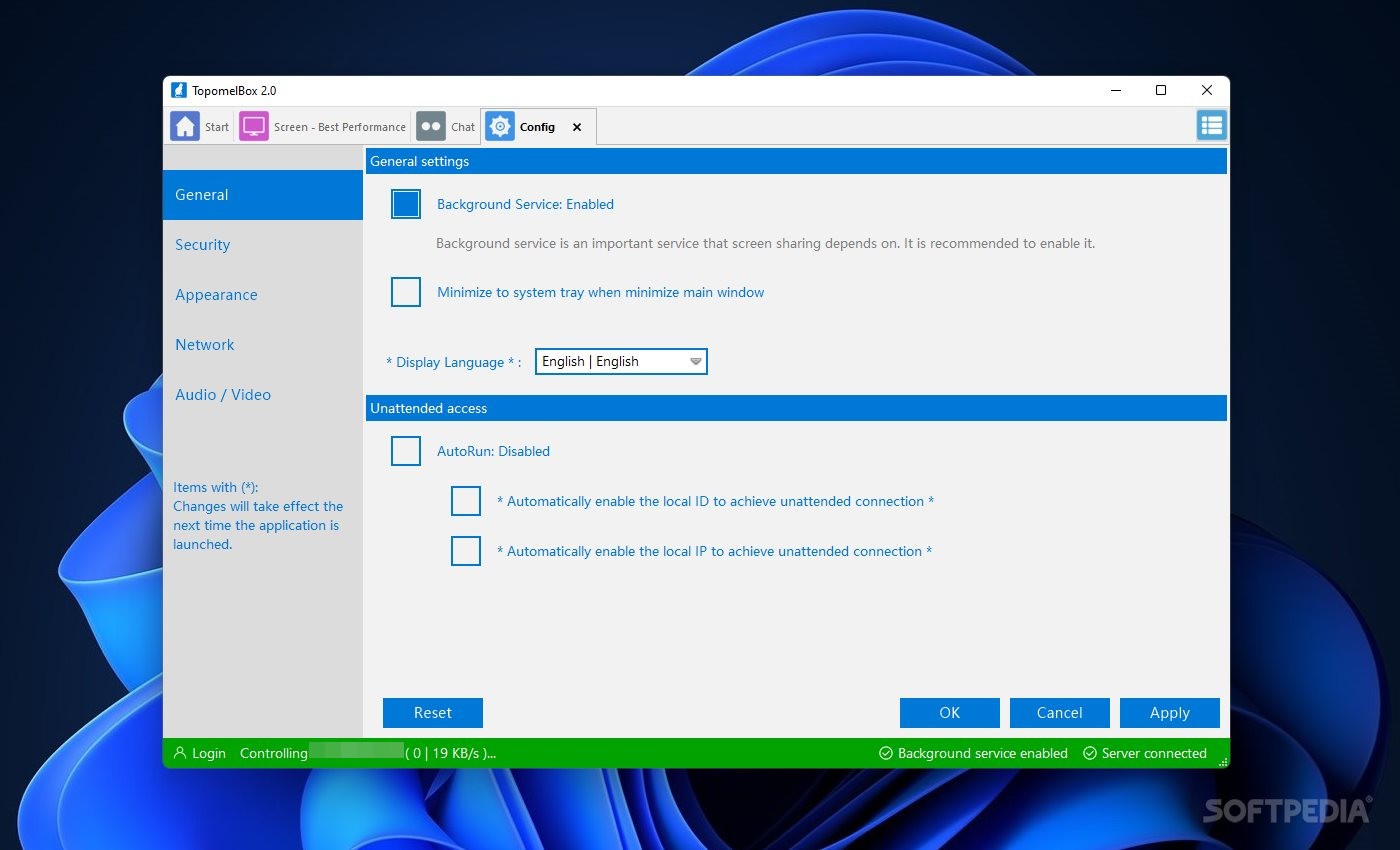The width and height of the screenshot is (1400, 850).
Task: Close the TopomelBox window
Action: [1207, 90]
